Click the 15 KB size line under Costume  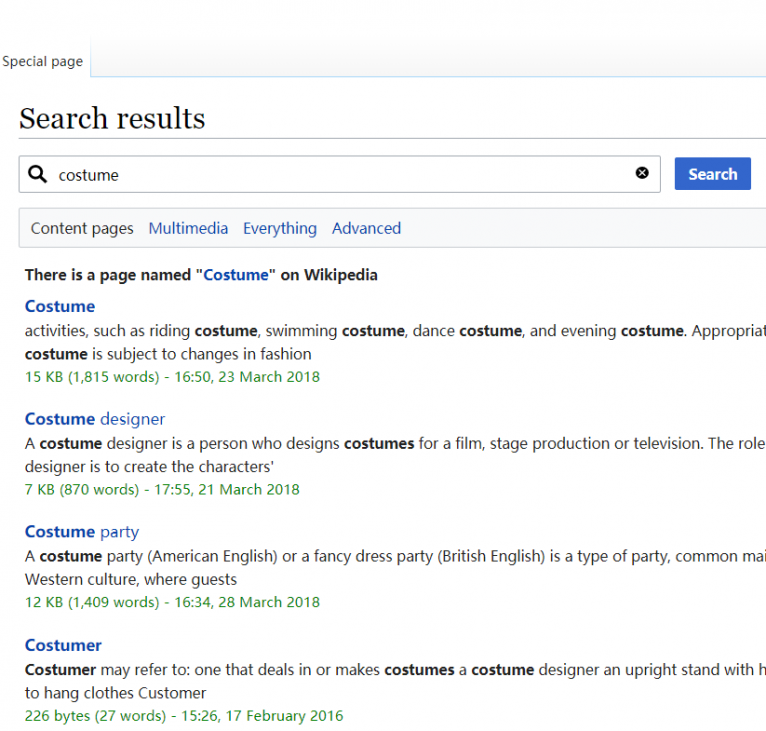pos(172,377)
